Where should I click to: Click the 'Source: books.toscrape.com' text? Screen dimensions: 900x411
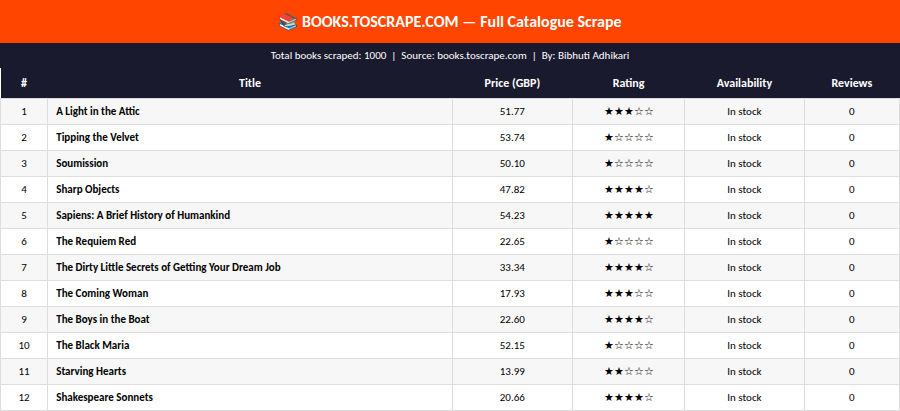tap(464, 56)
